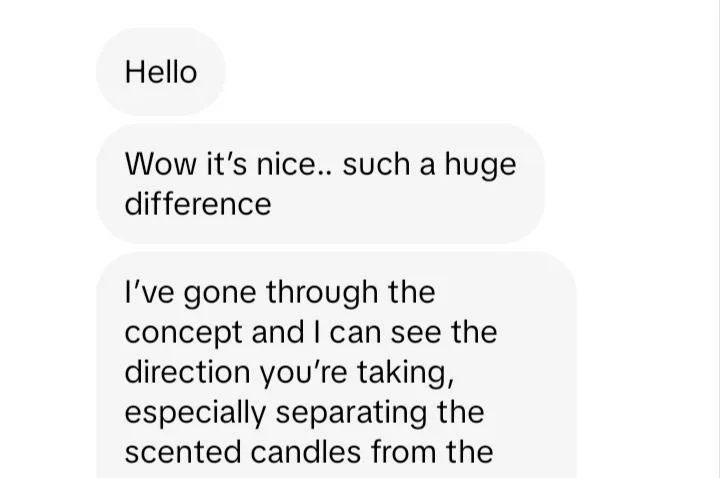720x478 pixels.
Task: Click the word "candles" in third message
Action: pos(306,451)
